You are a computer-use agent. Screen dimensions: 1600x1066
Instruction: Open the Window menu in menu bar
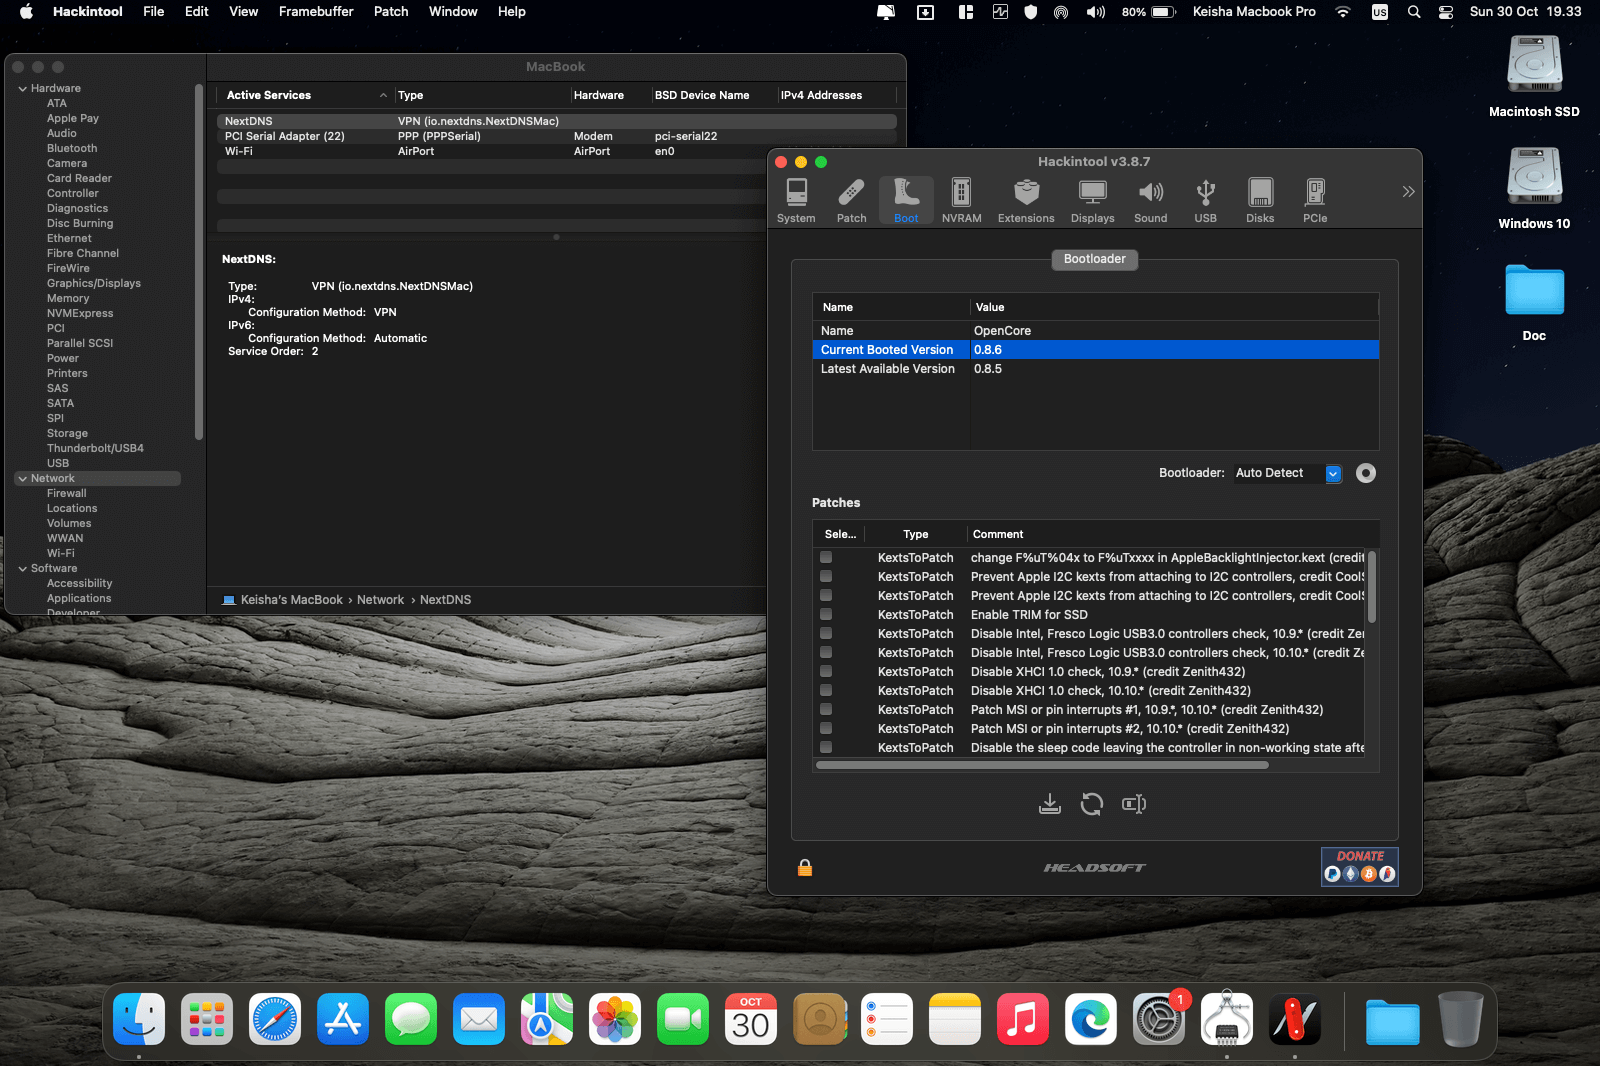(453, 12)
